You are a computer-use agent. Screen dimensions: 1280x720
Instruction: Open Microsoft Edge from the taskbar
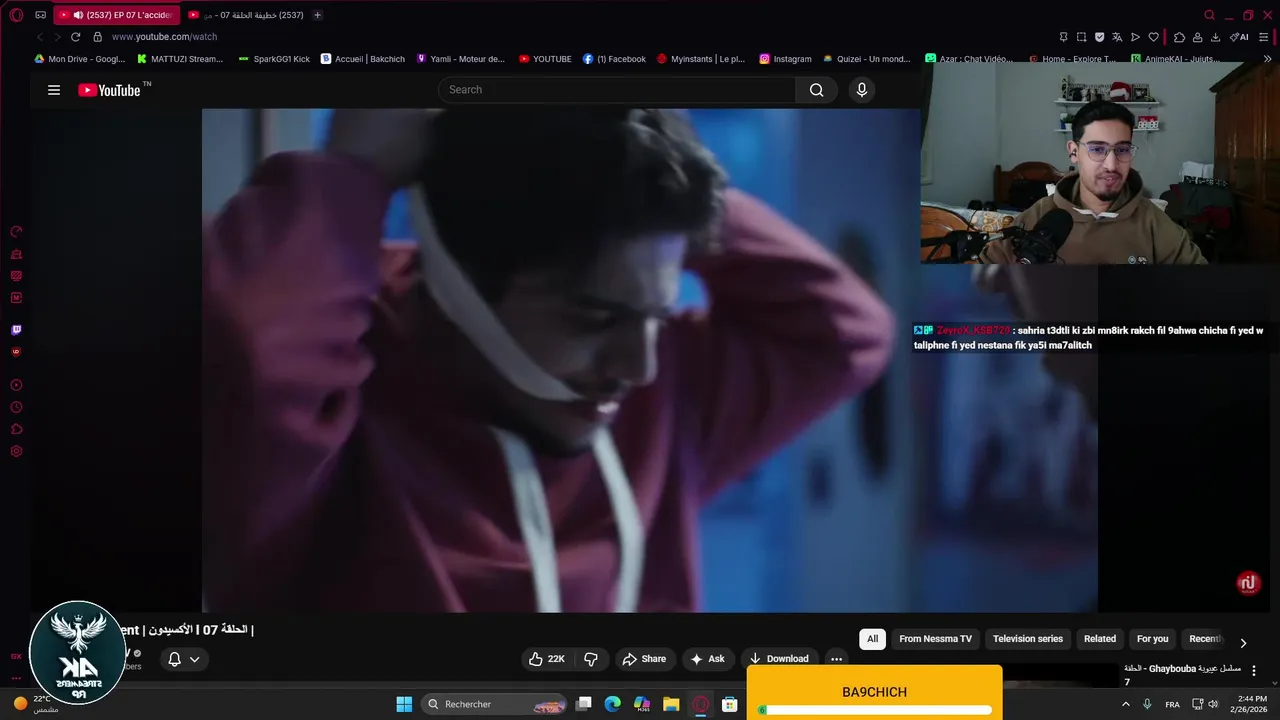(612, 704)
